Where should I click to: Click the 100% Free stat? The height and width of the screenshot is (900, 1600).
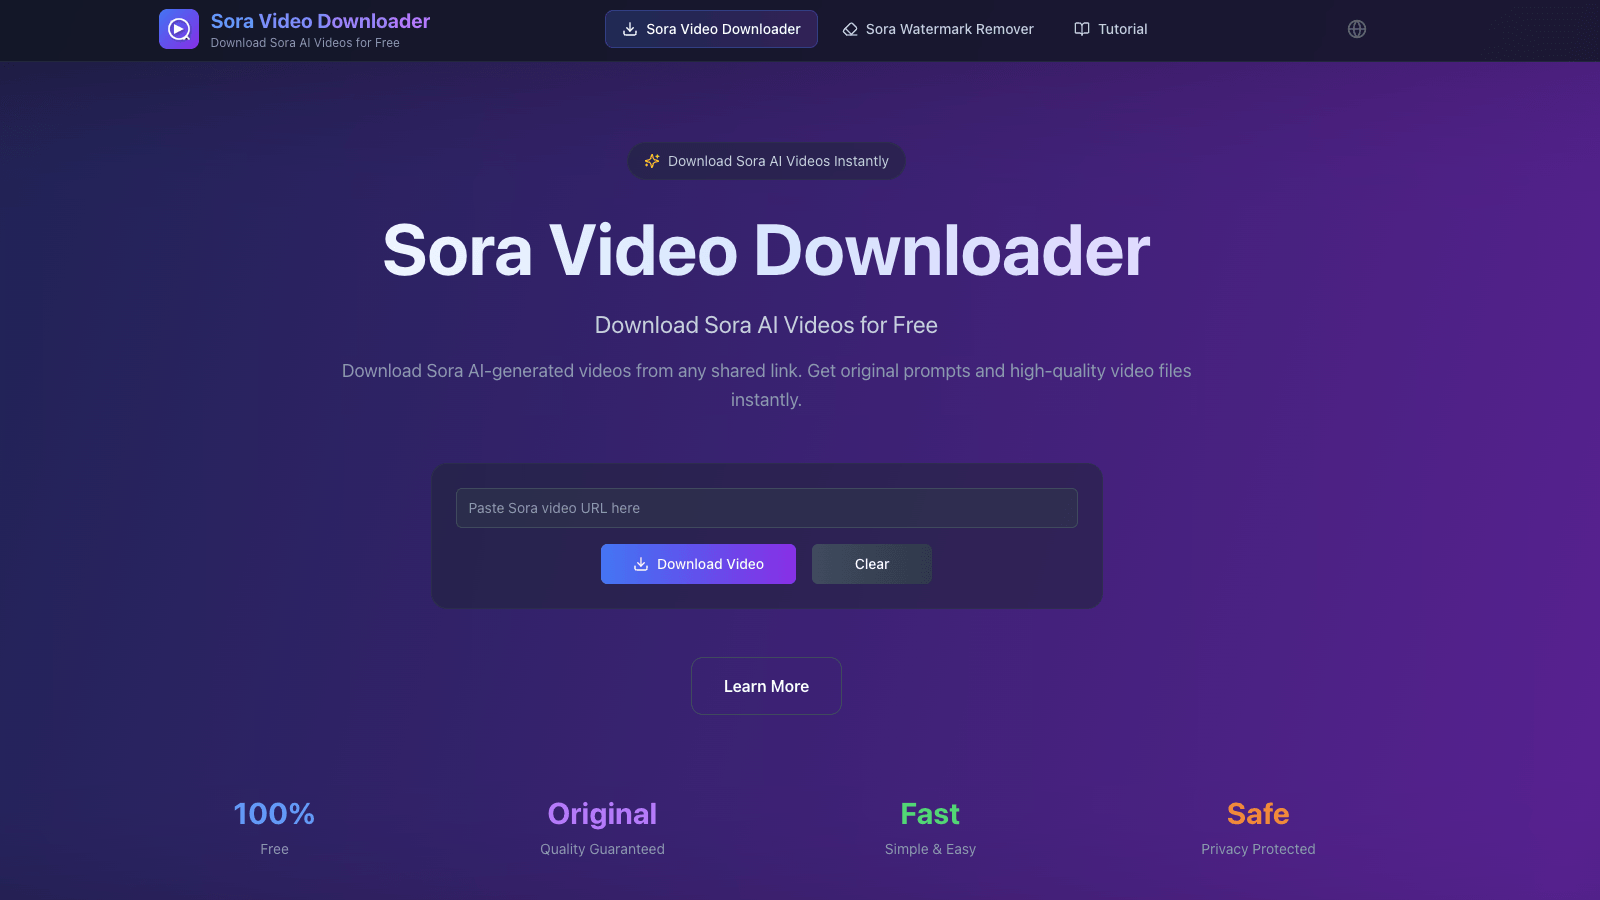click(x=274, y=827)
